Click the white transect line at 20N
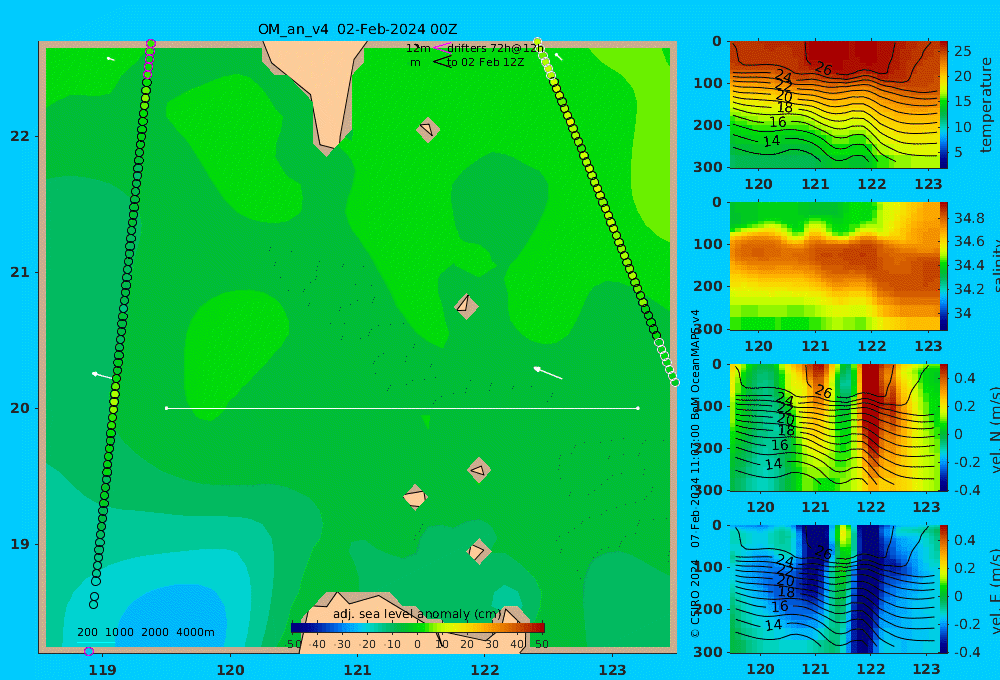1000x680 pixels. pyautogui.click(x=402, y=408)
